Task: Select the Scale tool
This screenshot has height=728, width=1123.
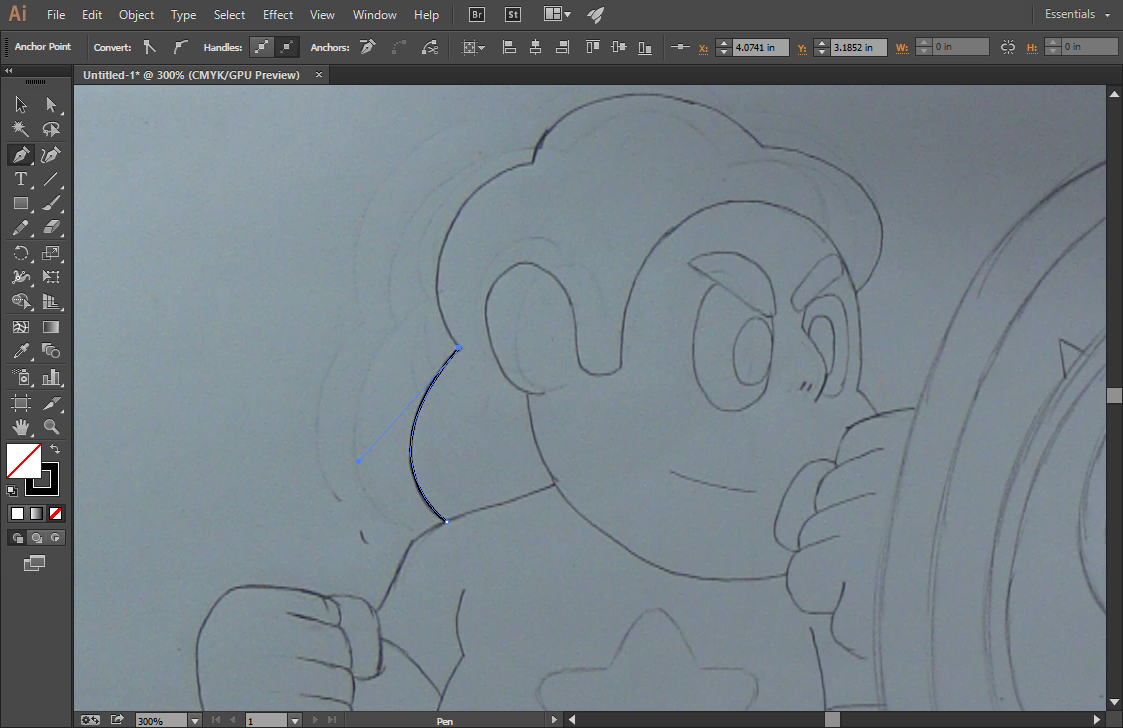Action: click(51, 253)
